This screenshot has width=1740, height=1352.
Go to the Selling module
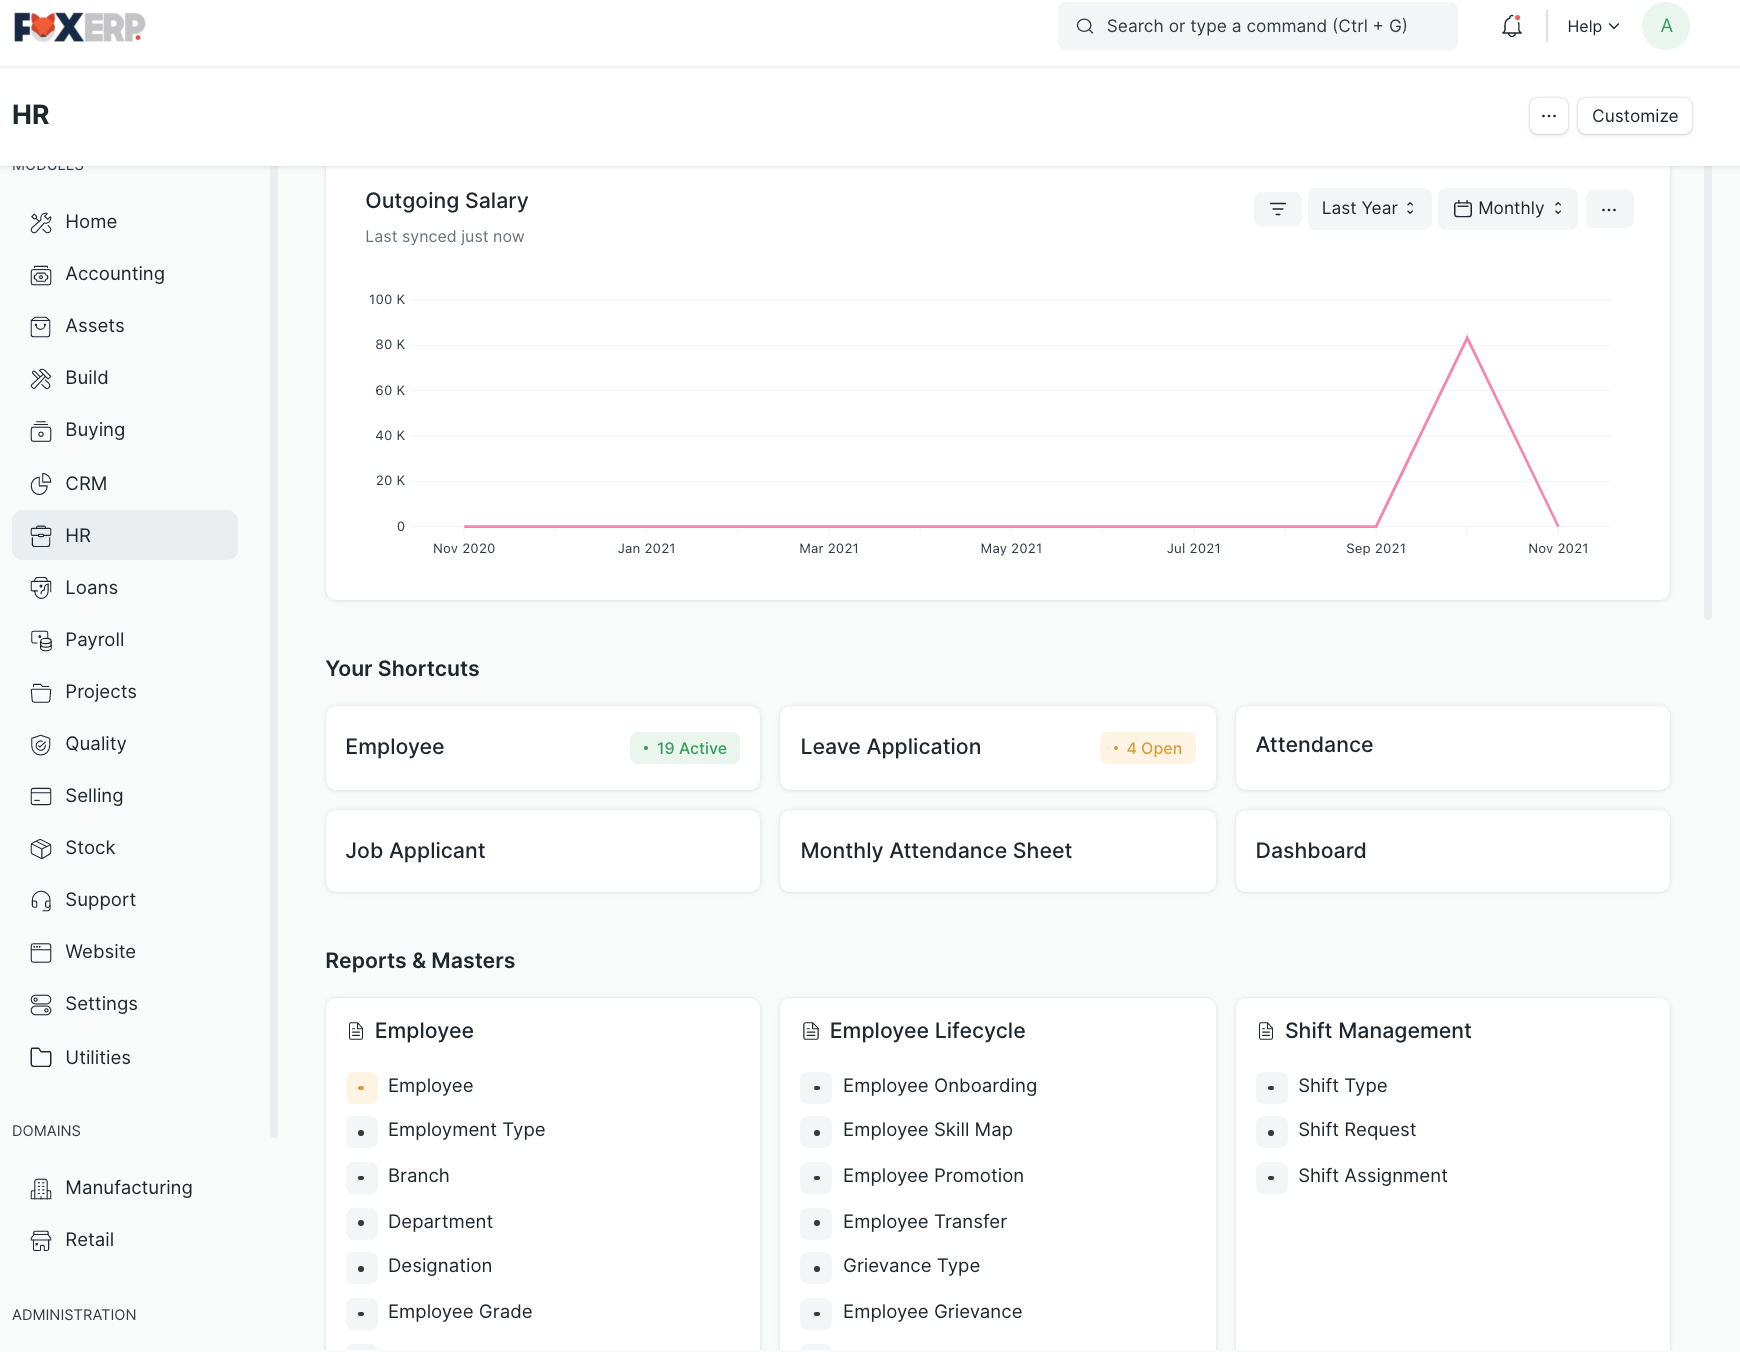point(125,796)
